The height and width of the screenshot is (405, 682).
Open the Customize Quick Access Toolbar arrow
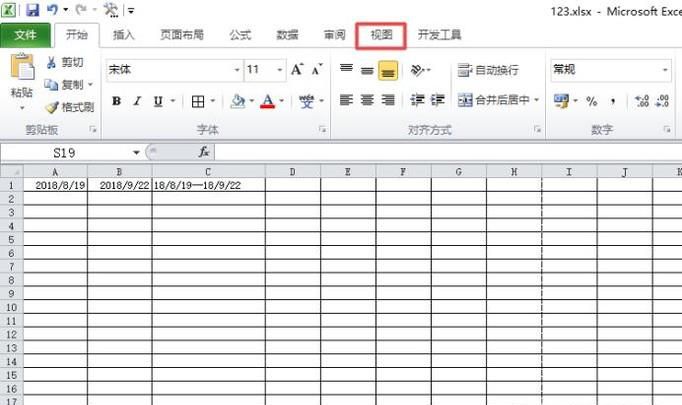point(131,10)
